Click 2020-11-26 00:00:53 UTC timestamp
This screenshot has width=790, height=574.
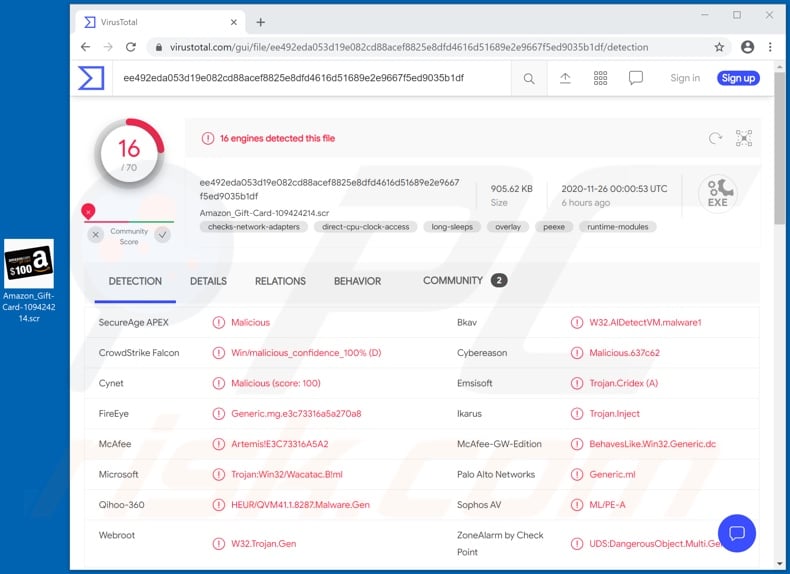pos(614,189)
